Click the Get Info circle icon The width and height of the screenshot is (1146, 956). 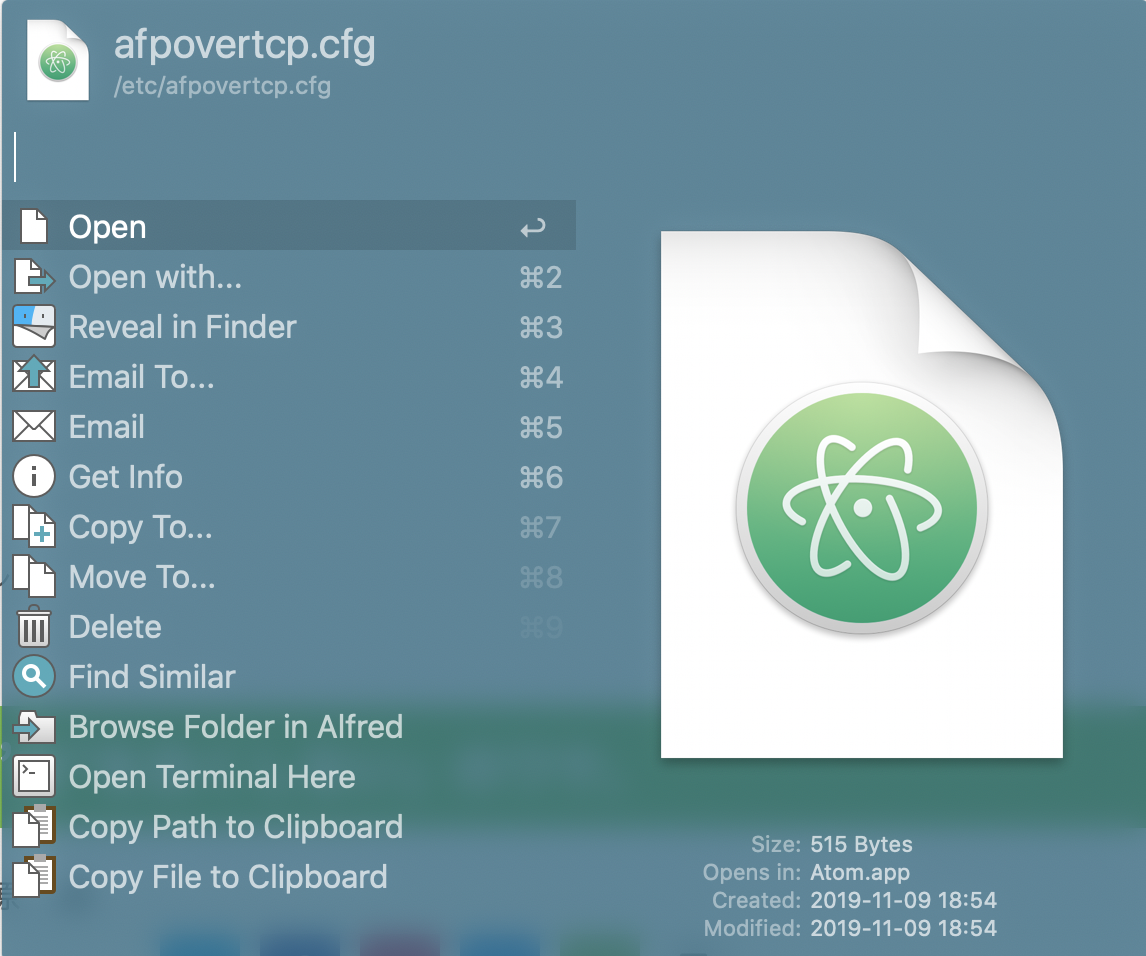coord(34,477)
